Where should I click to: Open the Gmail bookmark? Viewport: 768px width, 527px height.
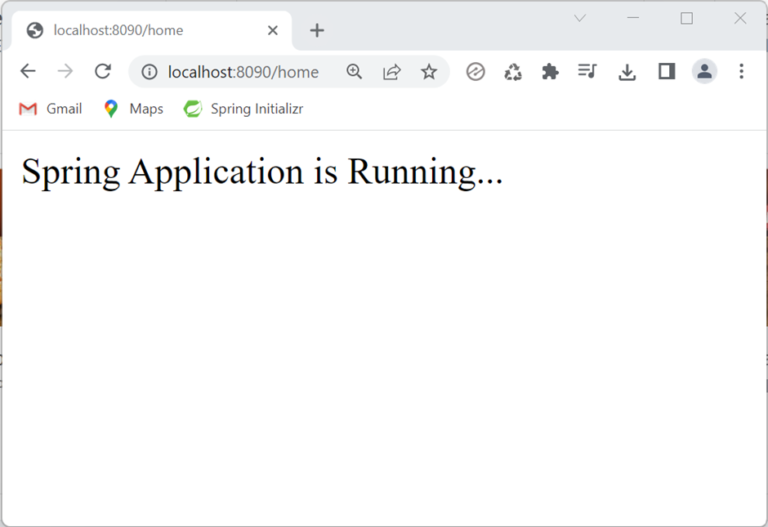click(50, 109)
